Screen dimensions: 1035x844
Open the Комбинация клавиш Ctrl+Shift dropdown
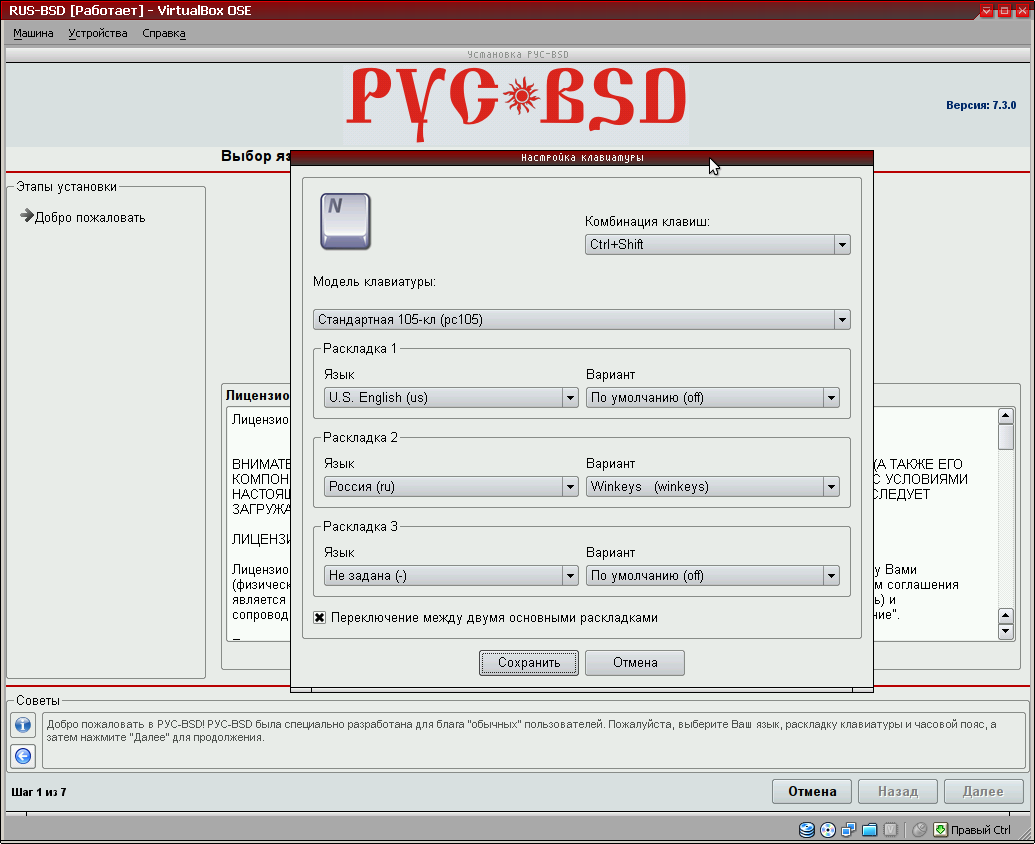click(718, 244)
